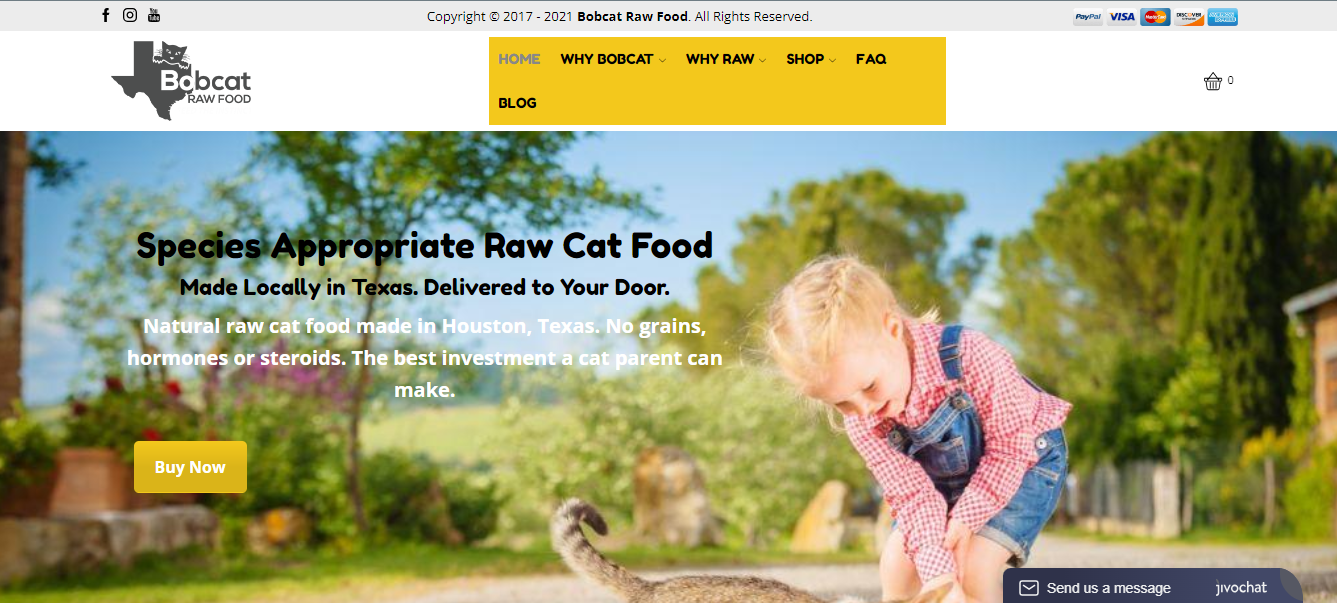Open the Blog menu item
The width and height of the screenshot is (1337, 603).
[517, 103]
